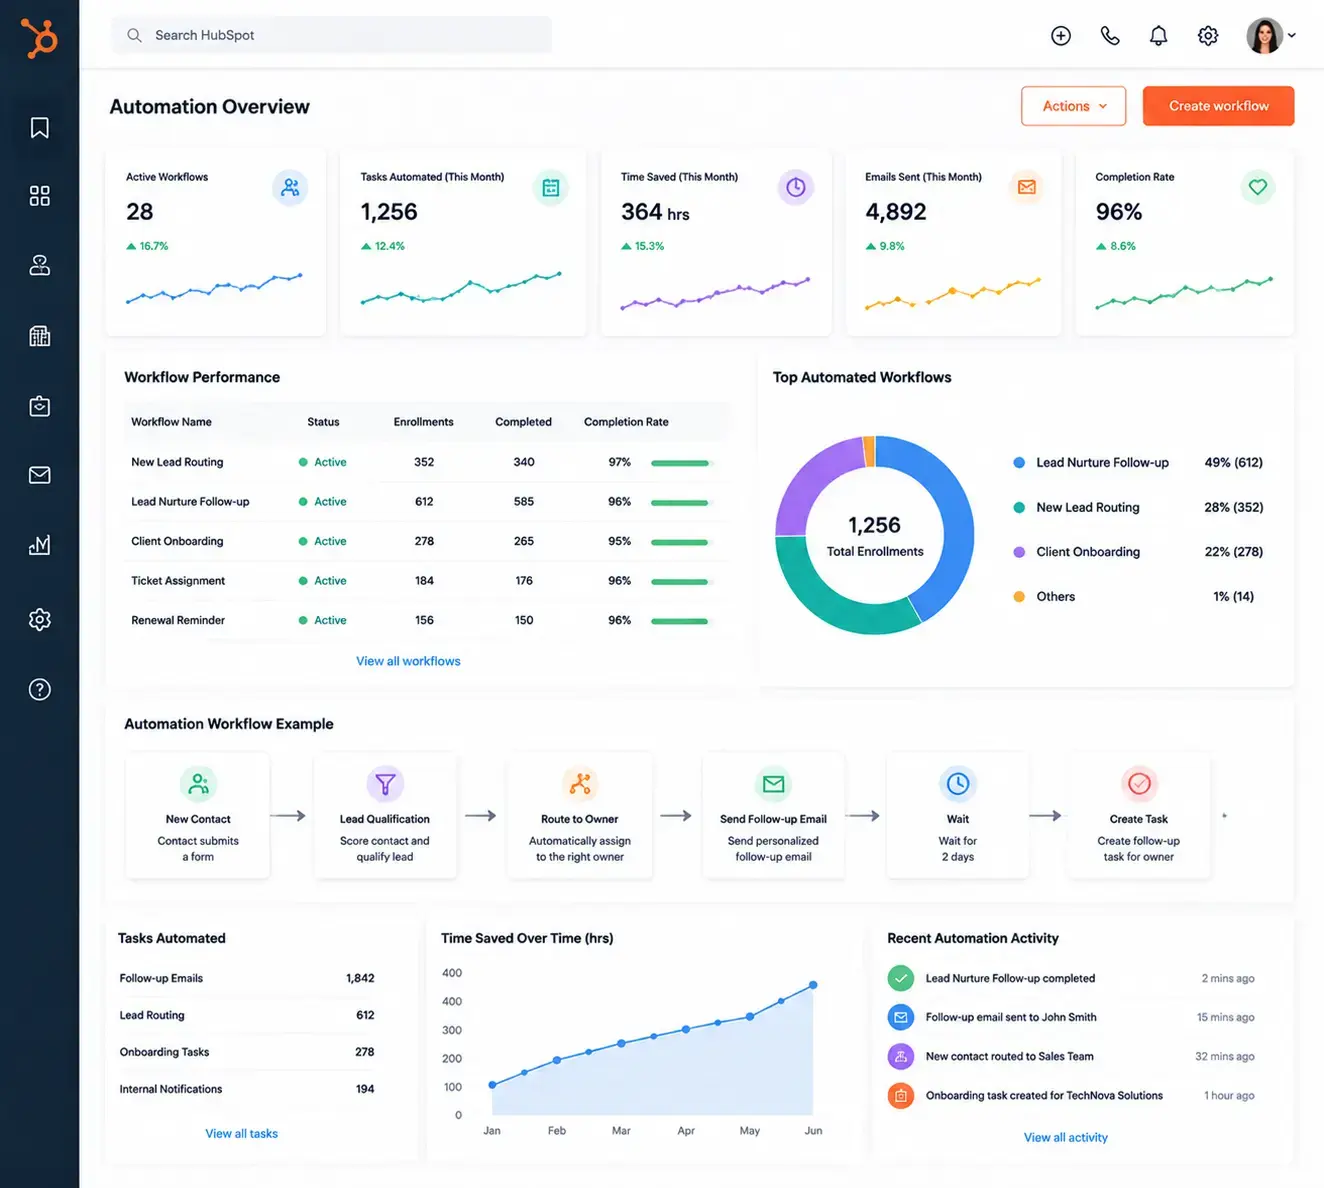
Task: Open the user avatar account menu
Action: (1270, 36)
